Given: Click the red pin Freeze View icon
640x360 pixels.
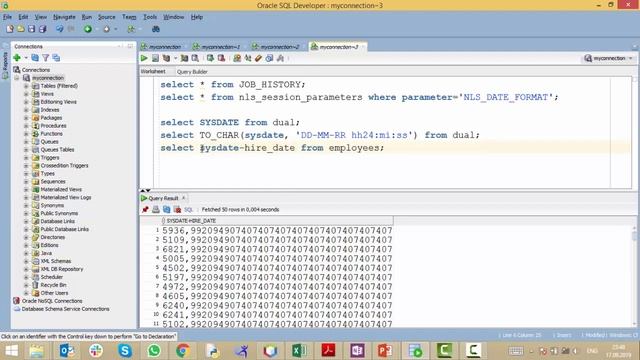Looking at the screenshot, I should click(x=145, y=209).
